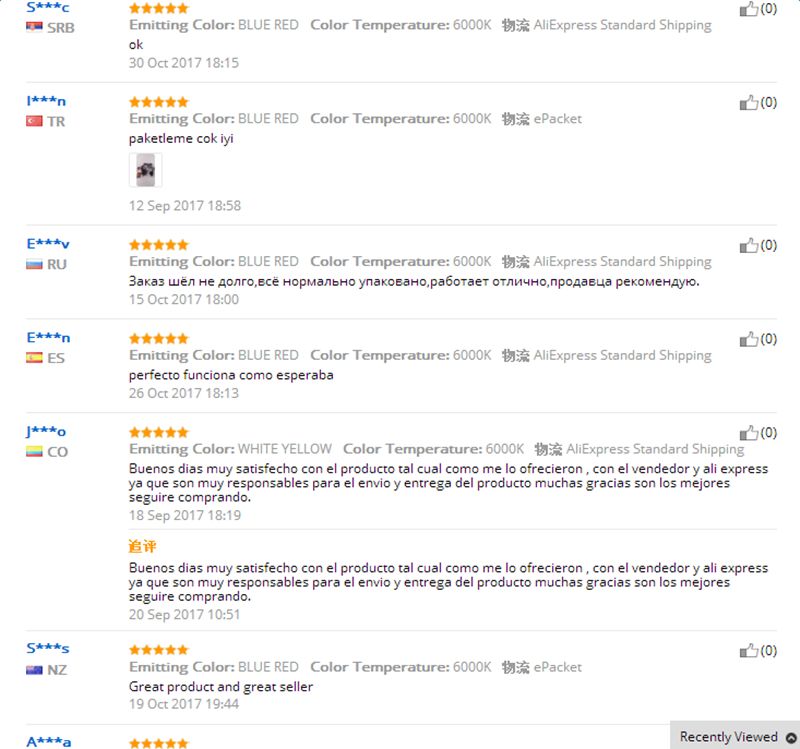Like the review by I***n from TR
This screenshot has width=800, height=749.
748,103
